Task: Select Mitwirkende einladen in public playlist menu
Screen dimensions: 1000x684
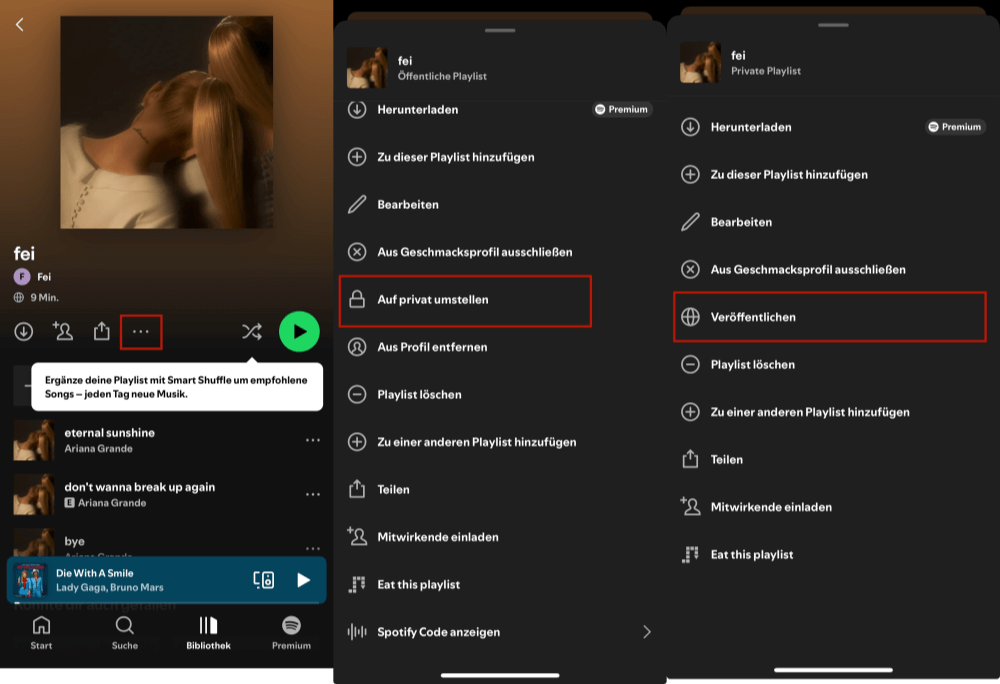Action: pos(499,537)
